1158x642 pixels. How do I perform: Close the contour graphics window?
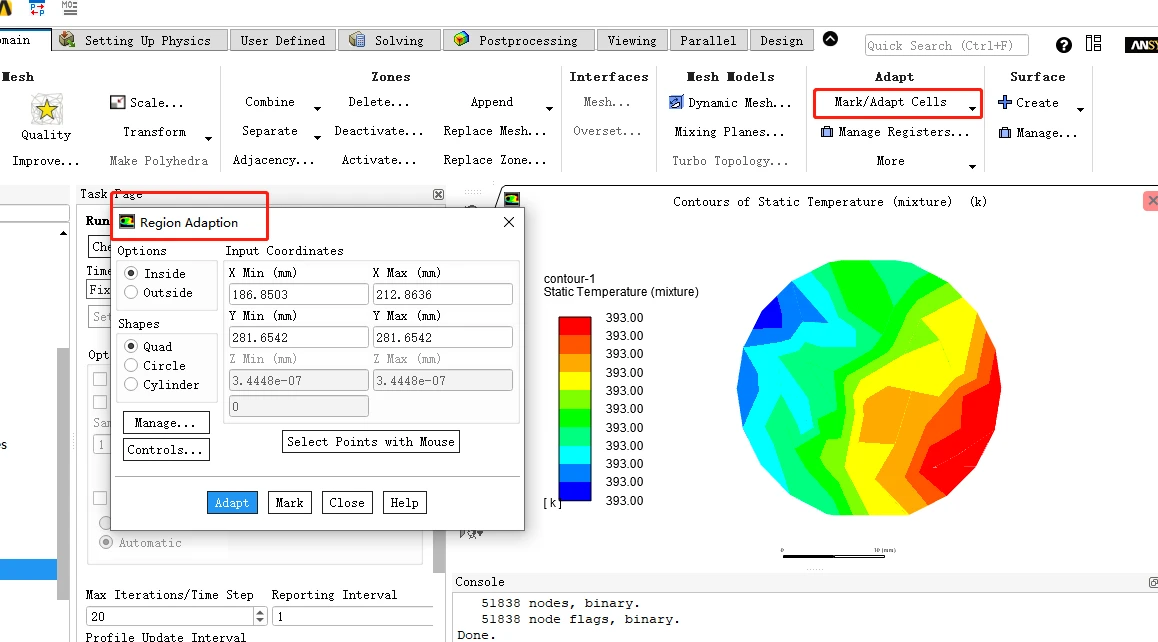pyautogui.click(x=1151, y=200)
